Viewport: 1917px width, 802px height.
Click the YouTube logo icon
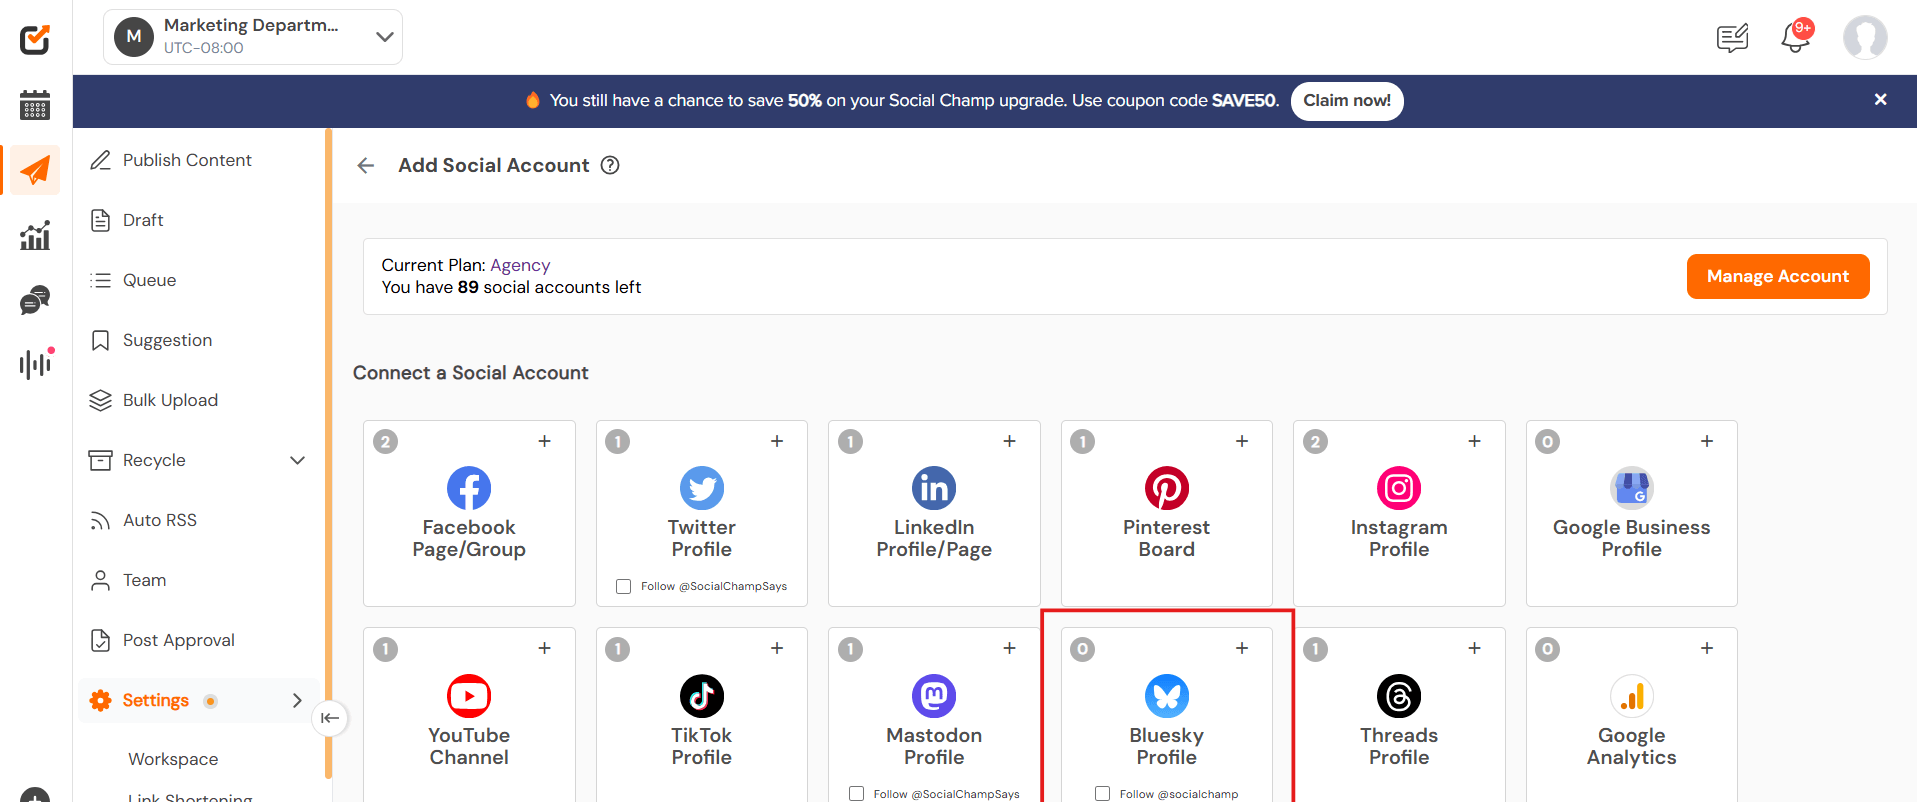(469, 696)
